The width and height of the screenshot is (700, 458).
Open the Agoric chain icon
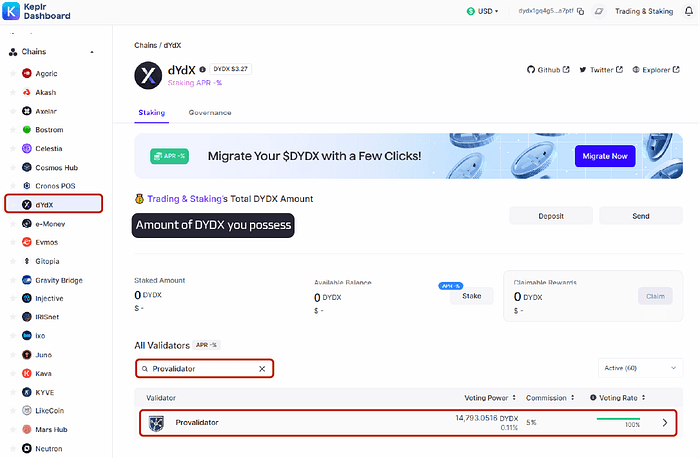coord(27,73)
